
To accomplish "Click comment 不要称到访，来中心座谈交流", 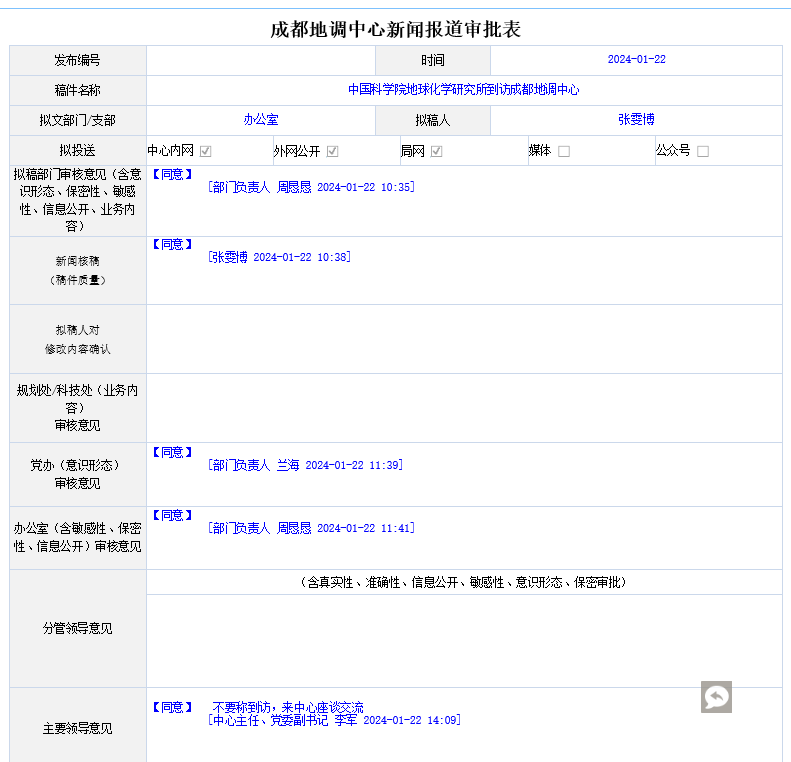I will [288, 707].
